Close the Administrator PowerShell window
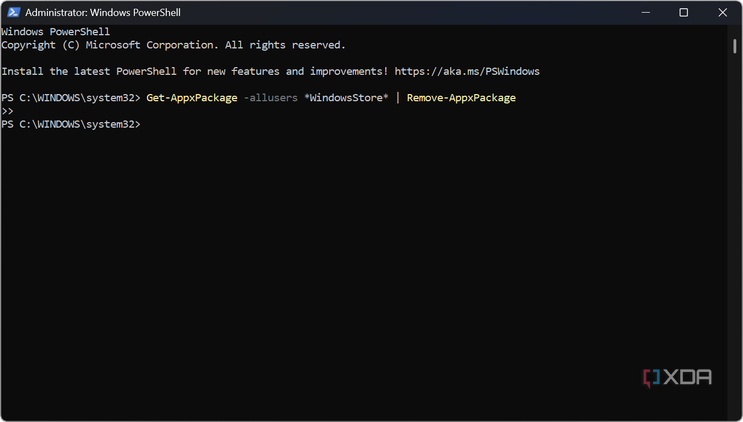The height and width of the screenshot is (422, 743). click(722, 12)
